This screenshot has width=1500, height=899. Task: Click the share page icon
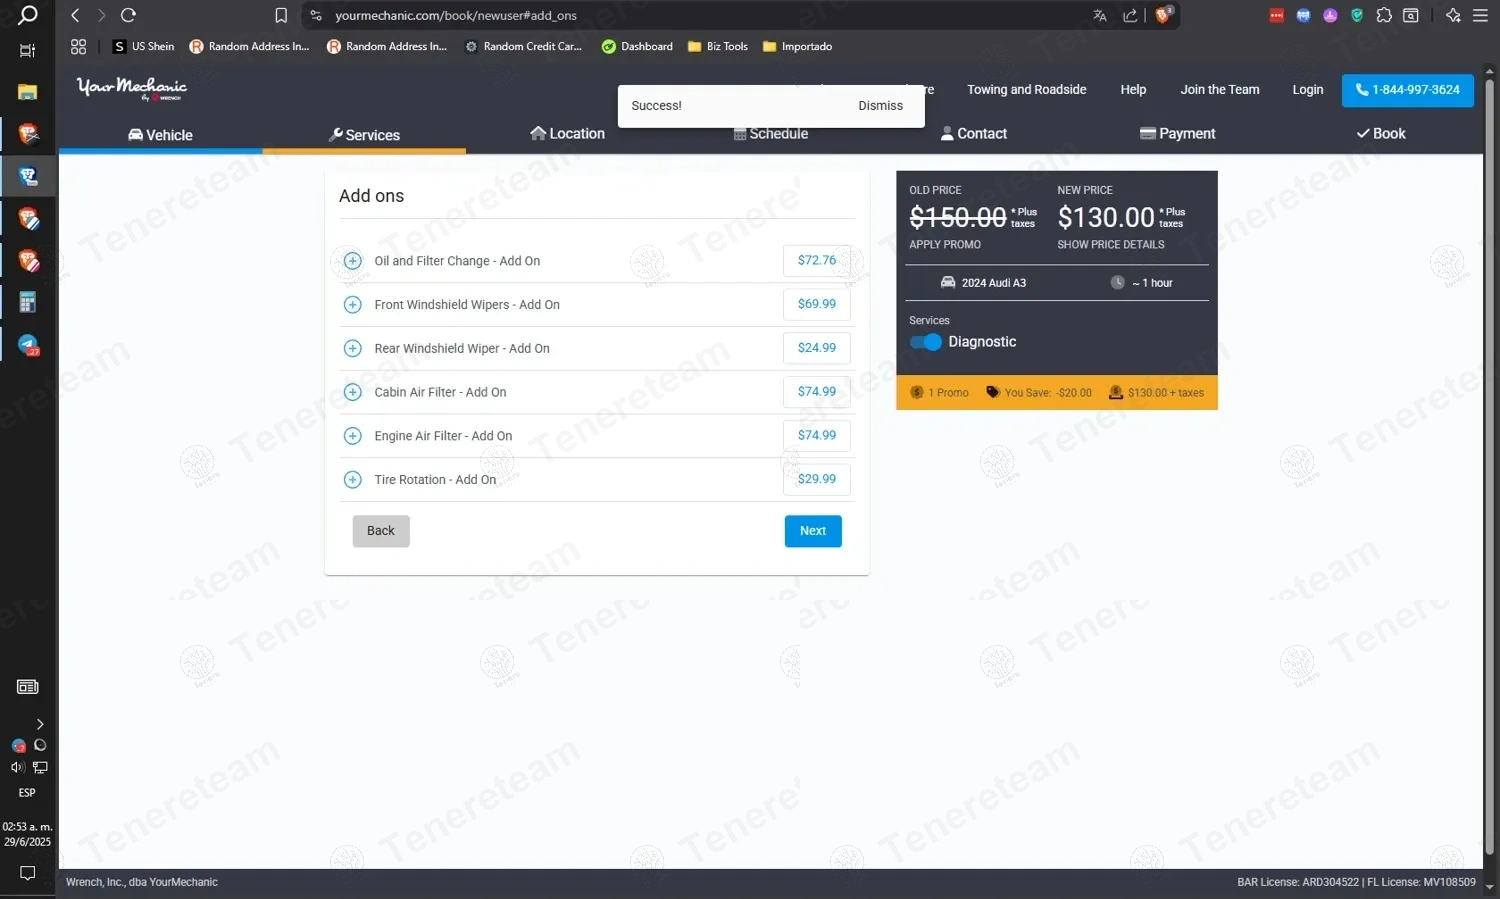tap(1130, 15)
